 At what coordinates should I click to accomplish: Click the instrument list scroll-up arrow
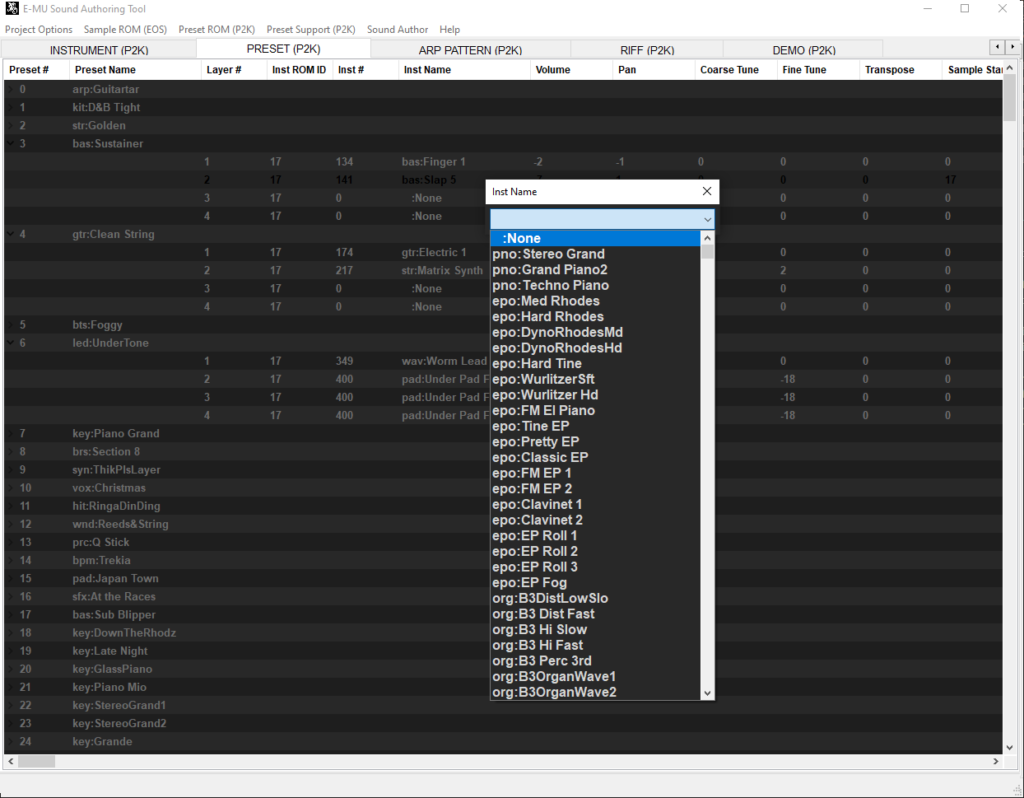click(x=707, y=238)
